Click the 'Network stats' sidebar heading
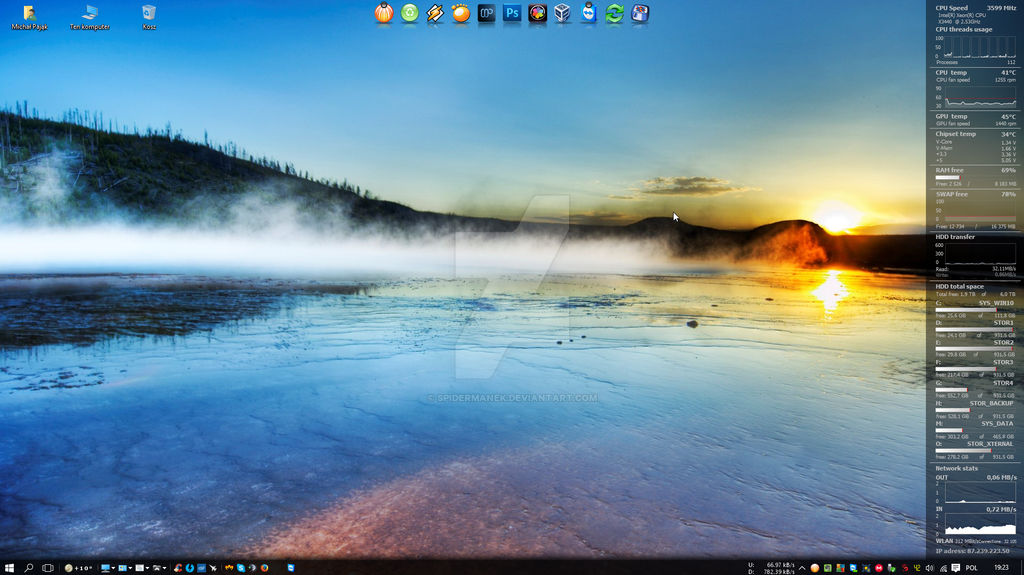Screen dimensions: 1024x575 coord(956,468)
